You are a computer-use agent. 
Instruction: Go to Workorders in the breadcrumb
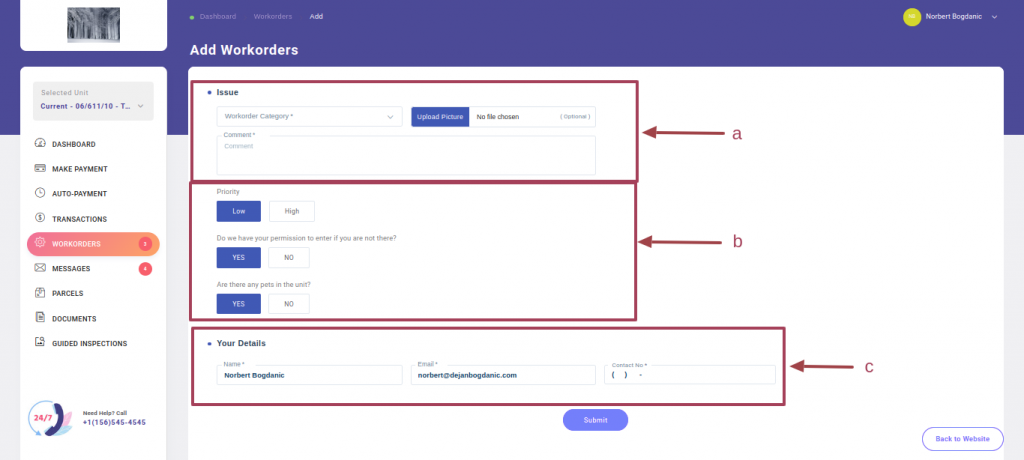pos(273,17)
